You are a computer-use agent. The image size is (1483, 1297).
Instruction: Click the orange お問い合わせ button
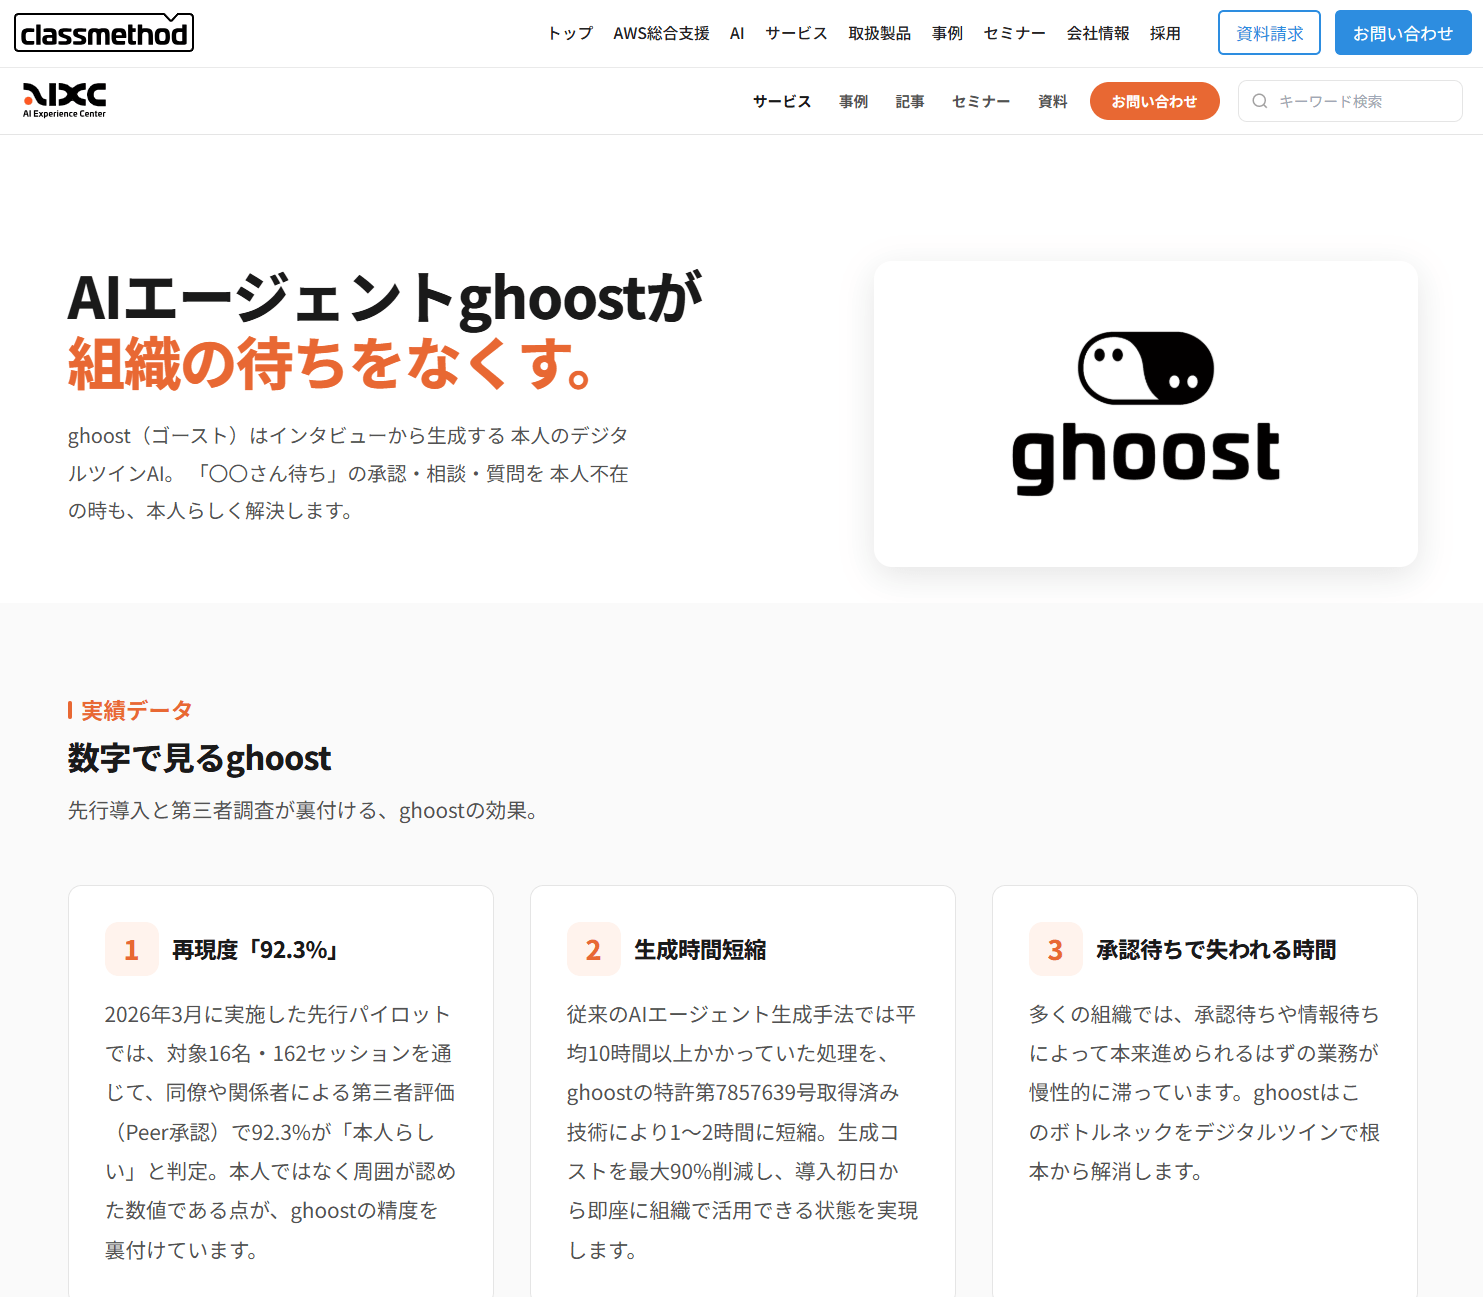(x=1155, y=101)
